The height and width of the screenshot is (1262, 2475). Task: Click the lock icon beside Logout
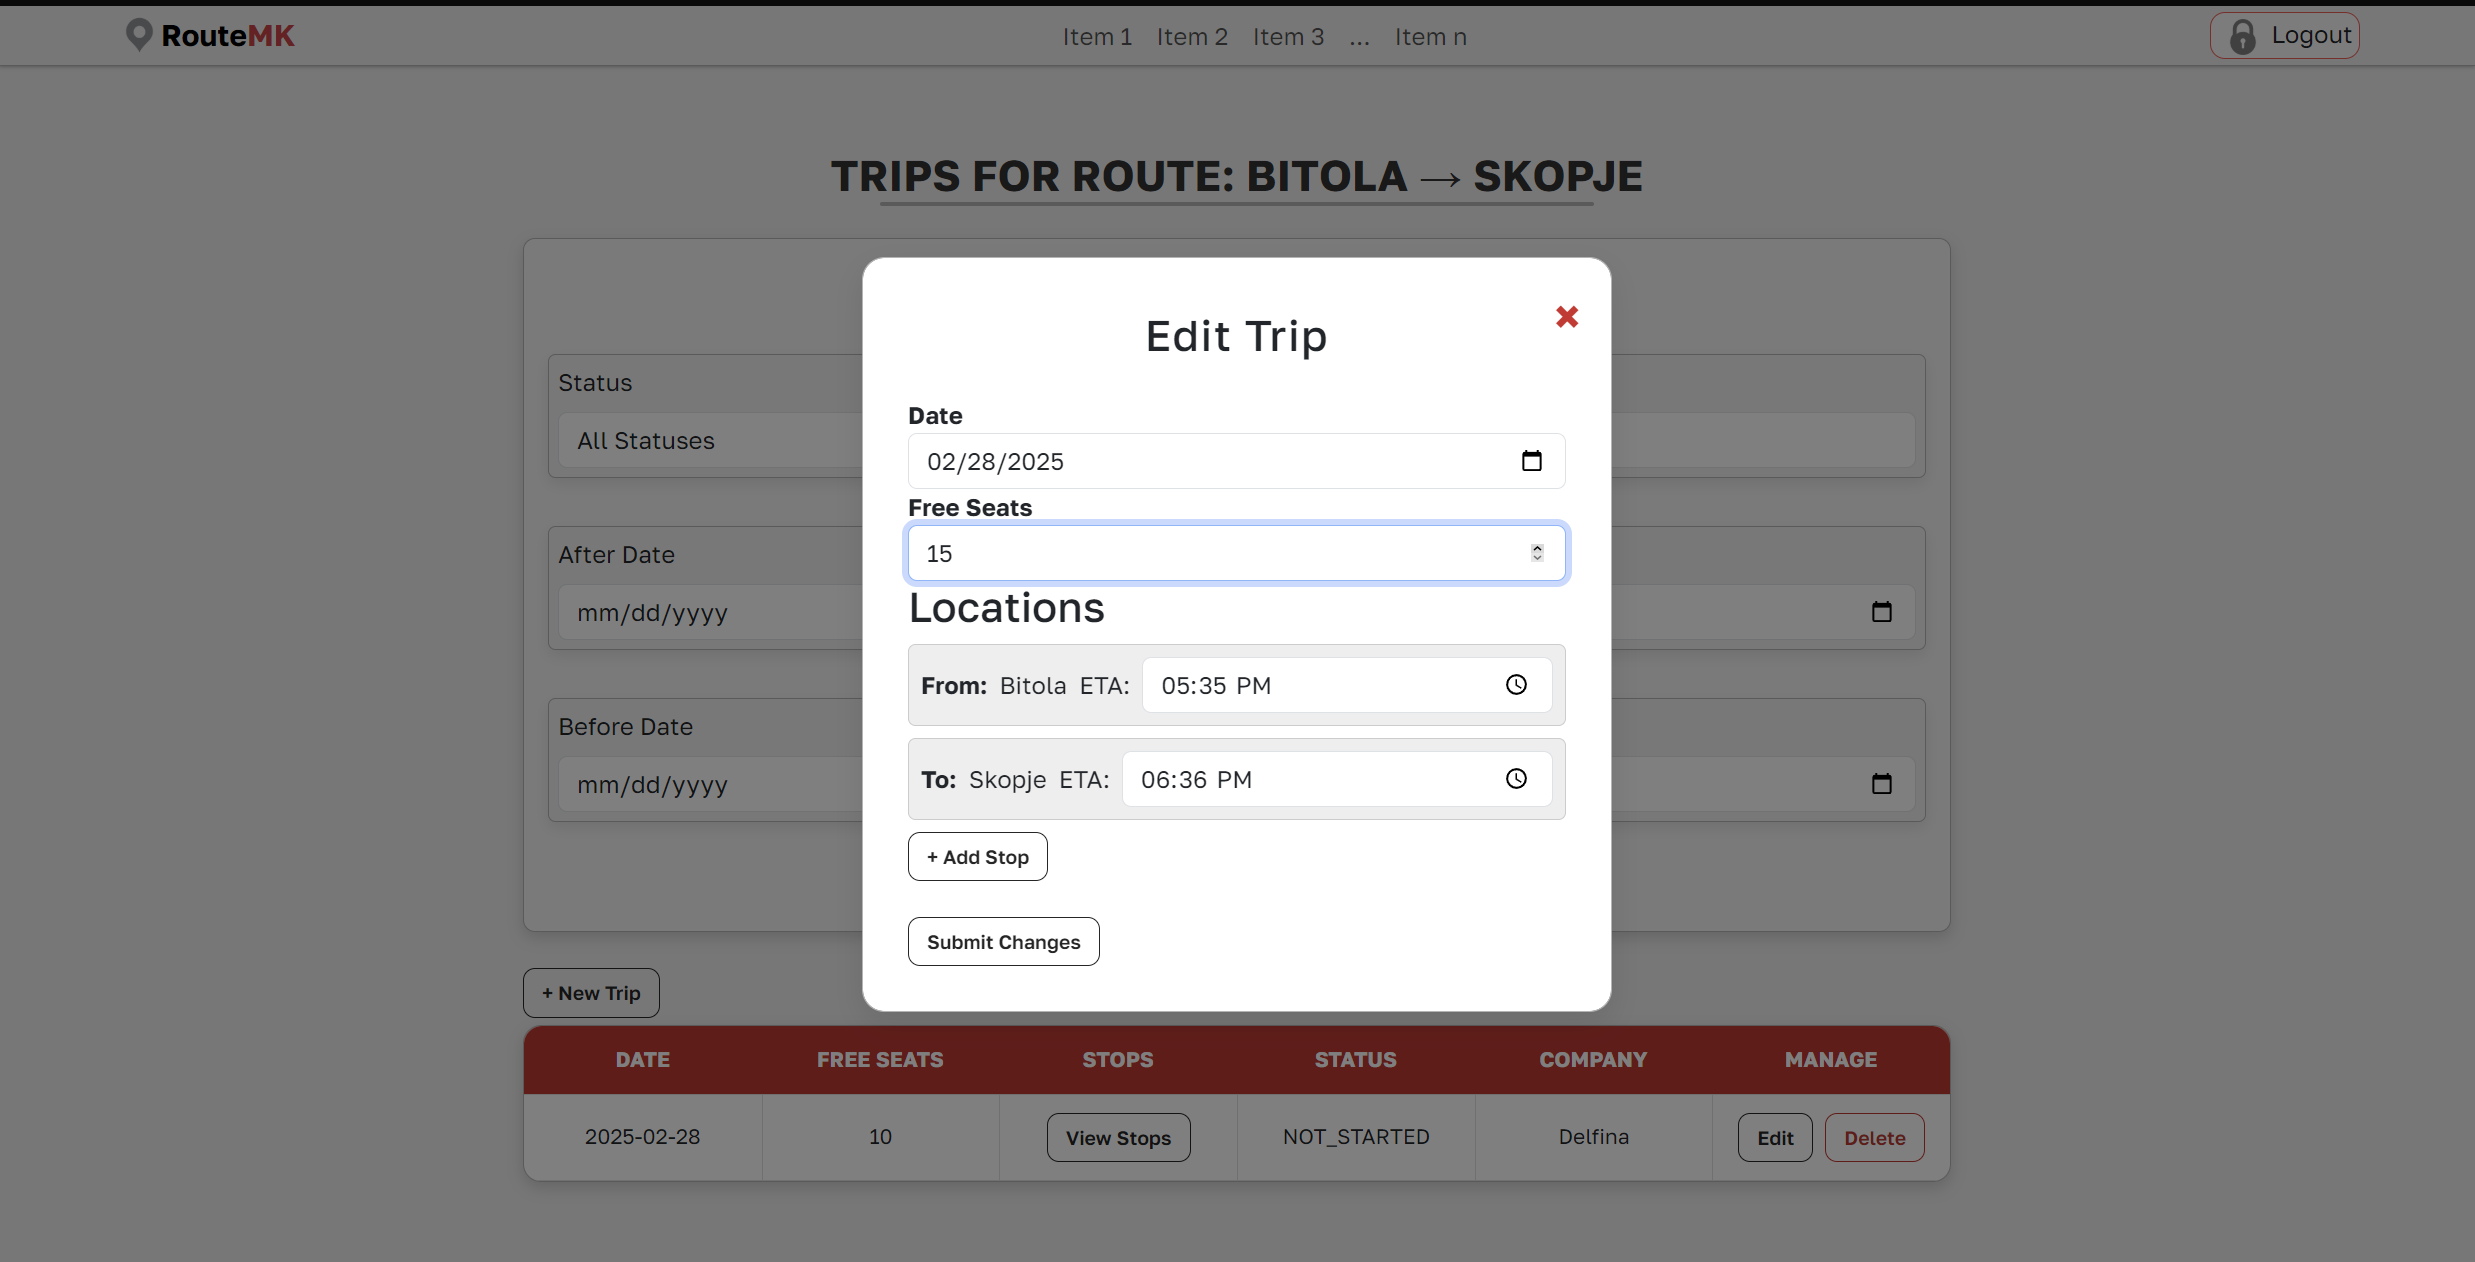coord(2243,36)
